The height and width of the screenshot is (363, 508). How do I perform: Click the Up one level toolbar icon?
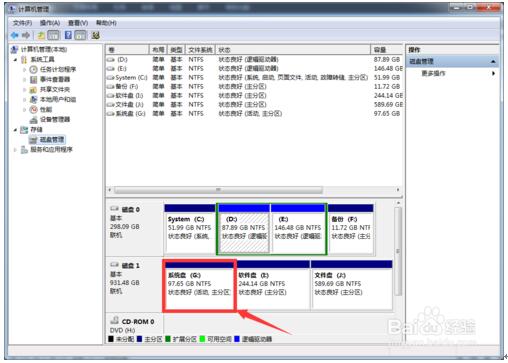point(41,35)
